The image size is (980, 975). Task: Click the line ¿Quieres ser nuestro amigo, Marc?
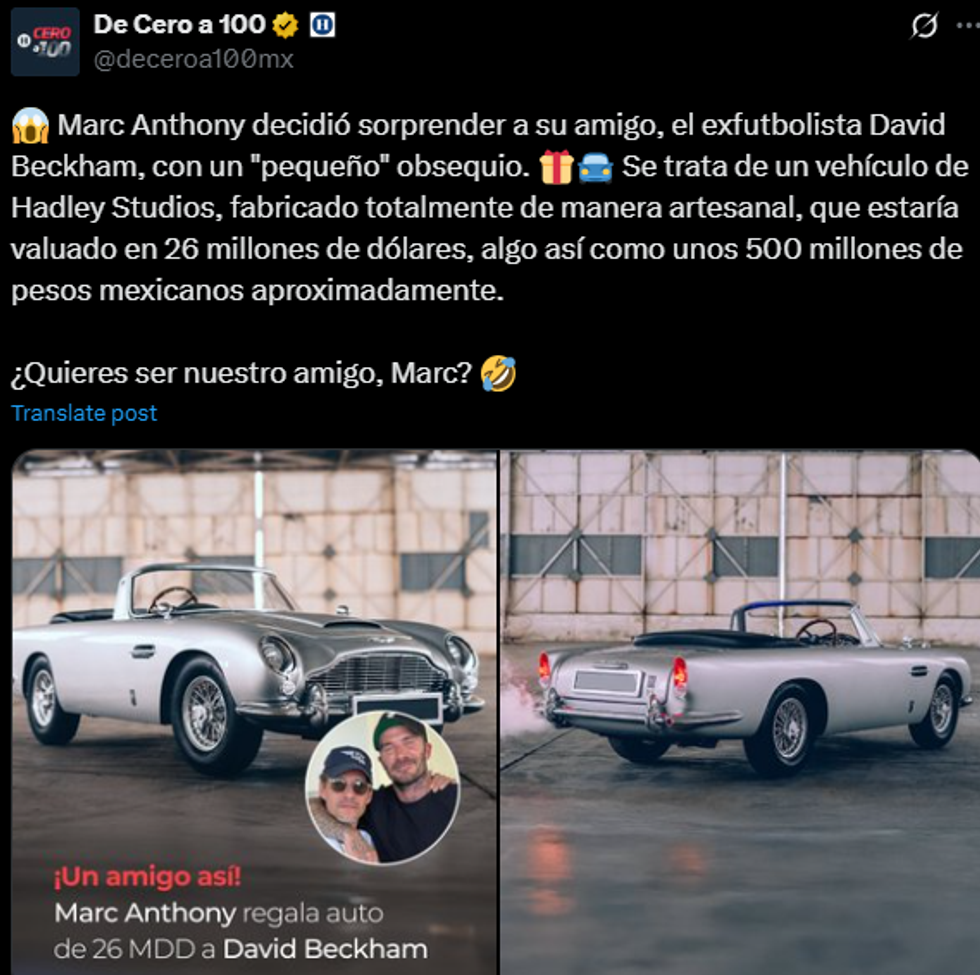[x=241, y=374]
